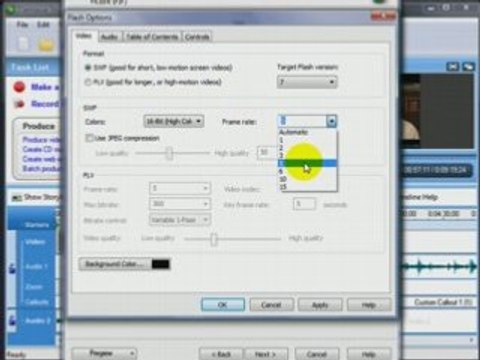Click Show Storyboard button icon
Screen dimensions: 480x360
pos(17,198)
